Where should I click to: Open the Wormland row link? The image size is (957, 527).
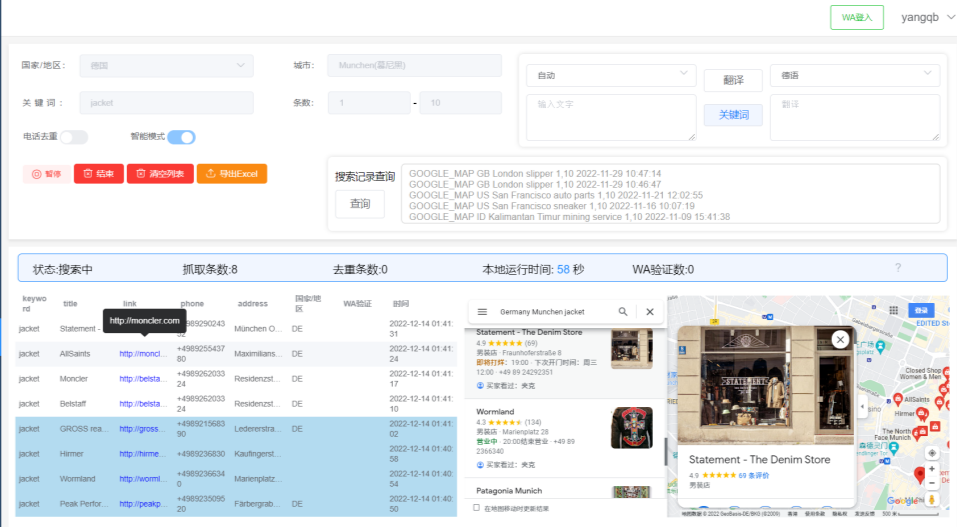click(x=141, y=479)
